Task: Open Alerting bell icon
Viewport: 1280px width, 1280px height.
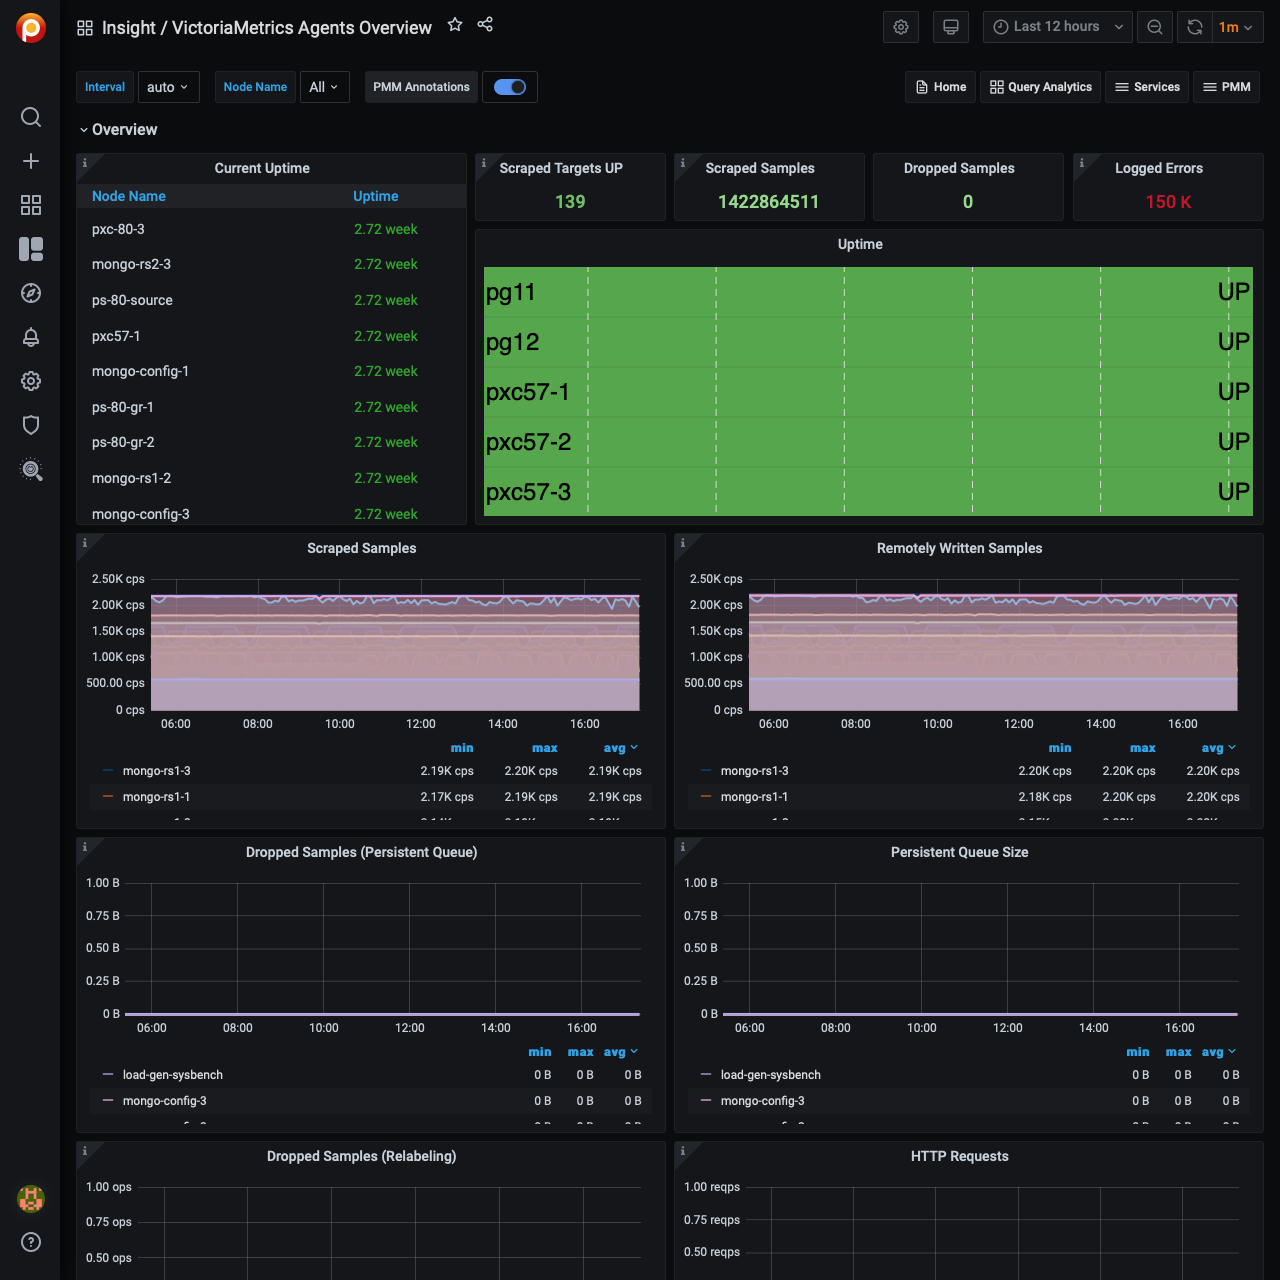Action: [31, 337]
